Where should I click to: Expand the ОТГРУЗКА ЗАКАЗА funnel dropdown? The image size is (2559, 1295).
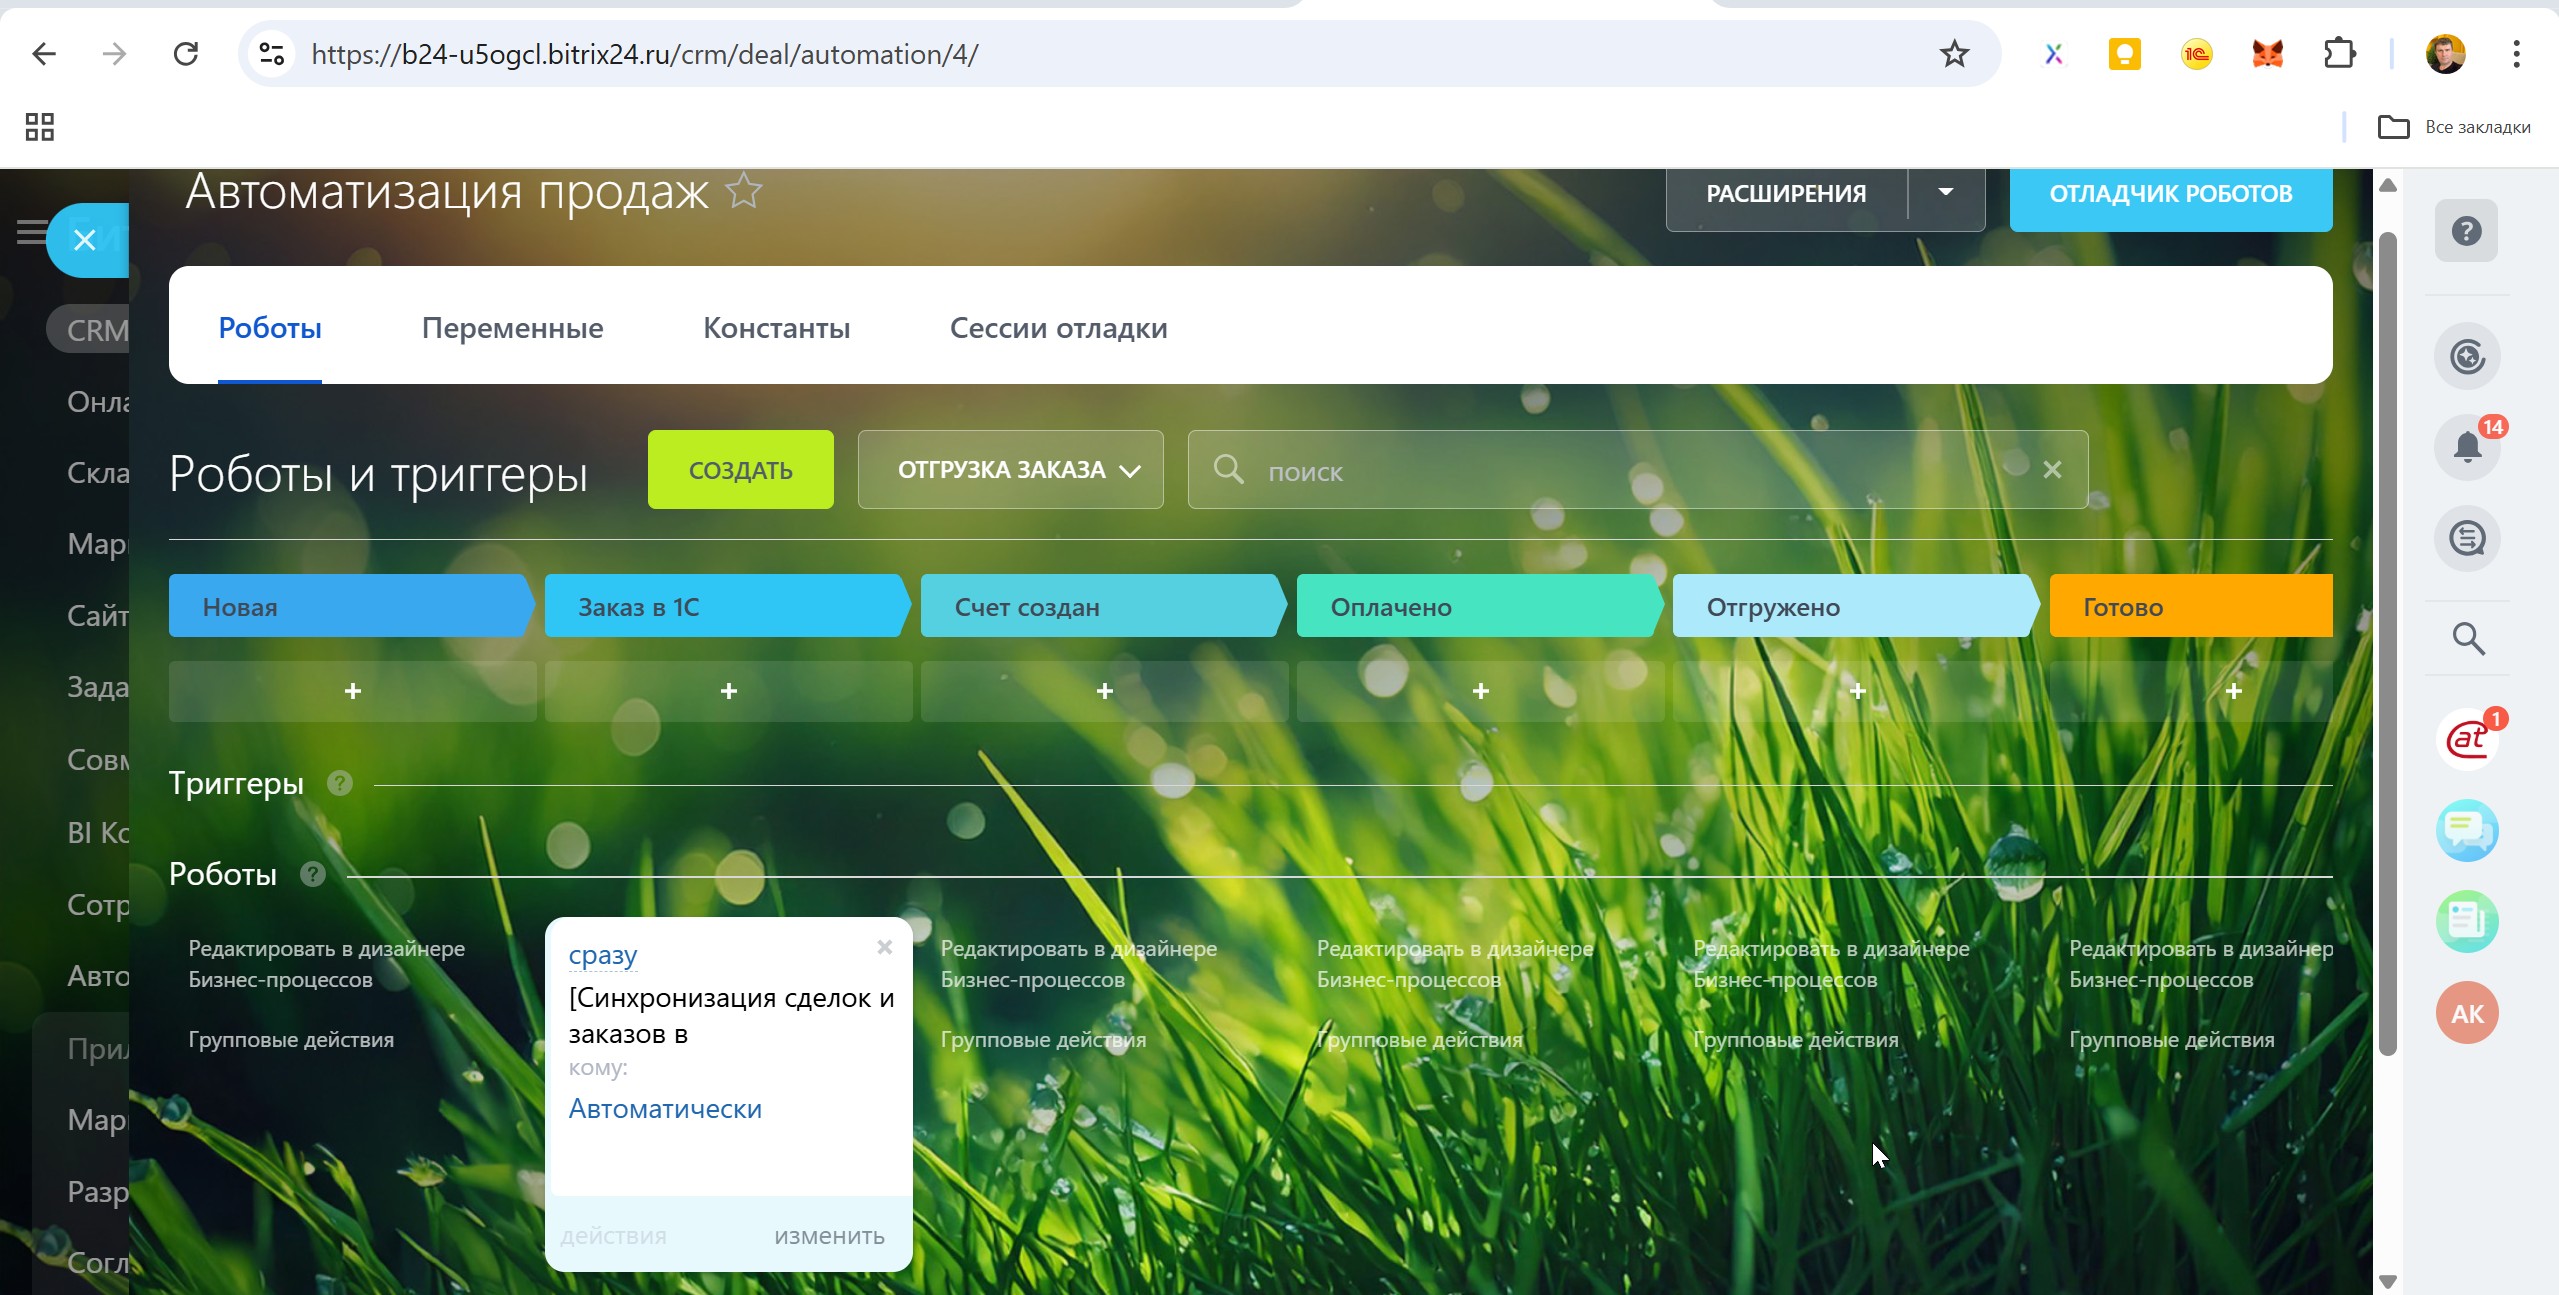pyautogui.click(x=1010, y=470)
